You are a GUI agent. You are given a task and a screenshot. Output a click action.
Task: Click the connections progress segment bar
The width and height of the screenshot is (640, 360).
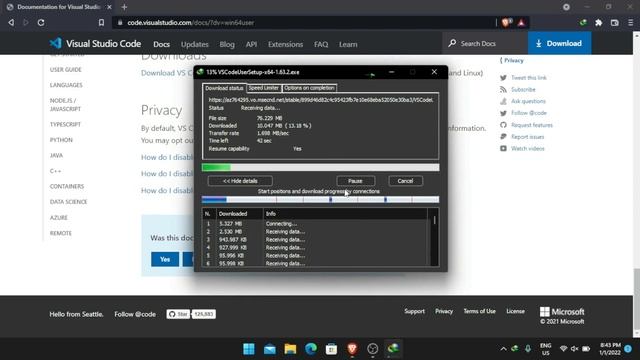pos(320,200)
